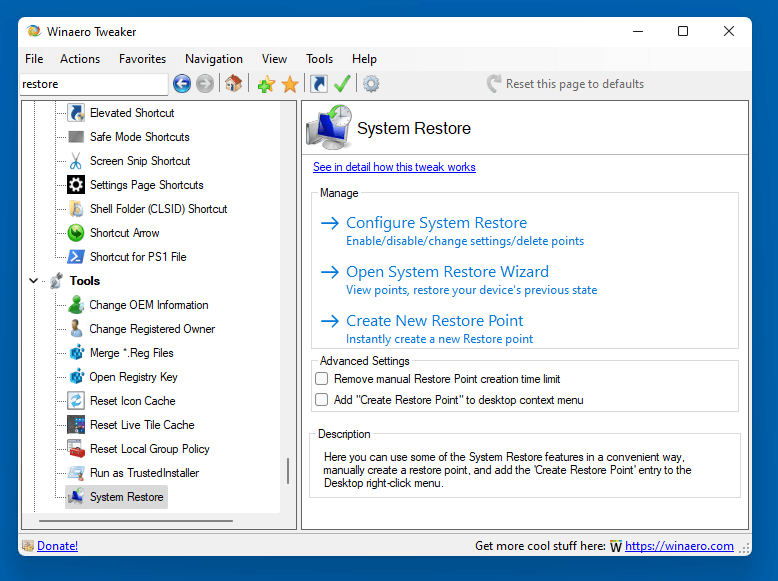Collapse the Tools tree category
The width and height of the screenshot is (778, 581).
33,281
